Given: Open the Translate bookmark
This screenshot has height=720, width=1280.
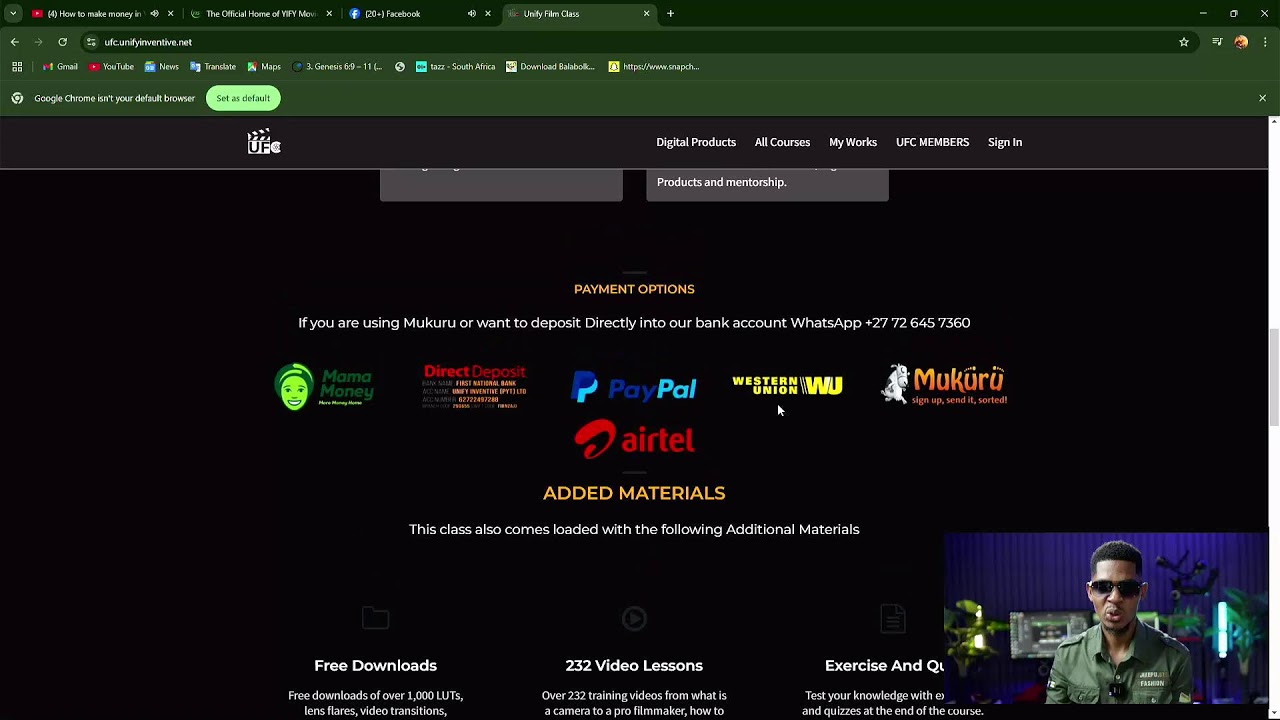Looking at the screenshot, I should point(213,67).
